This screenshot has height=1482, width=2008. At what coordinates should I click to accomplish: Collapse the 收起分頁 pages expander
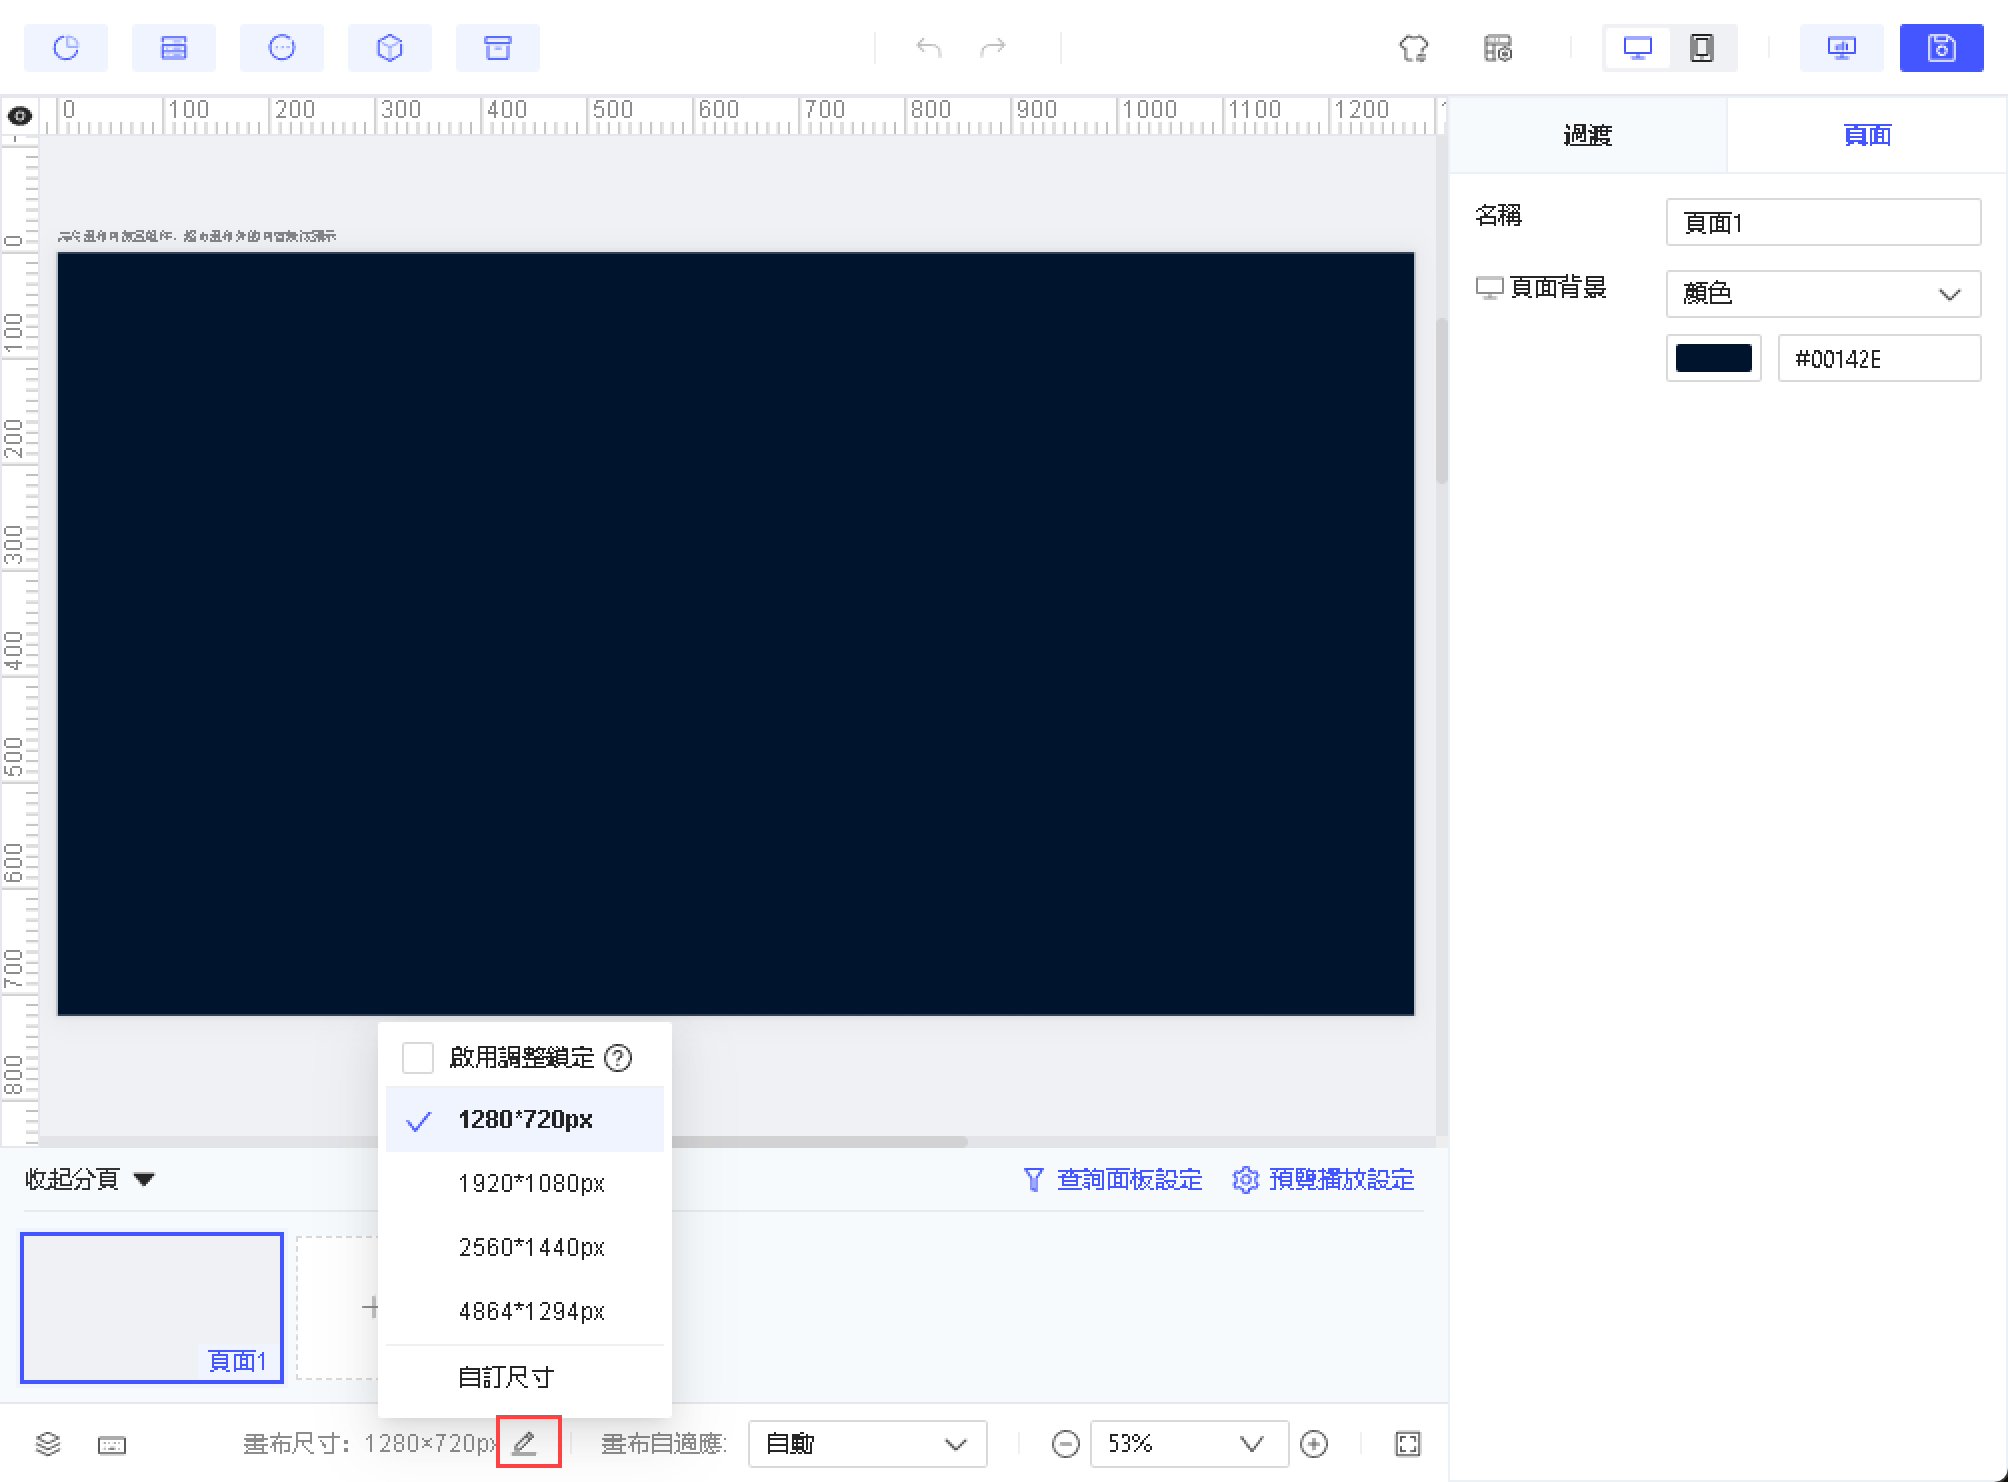click(90, 1180)
